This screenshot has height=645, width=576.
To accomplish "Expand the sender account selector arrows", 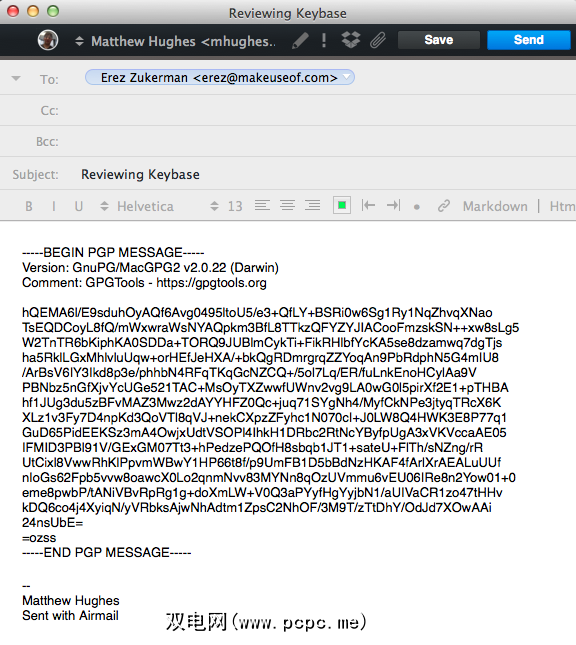I will pos(79,41).
